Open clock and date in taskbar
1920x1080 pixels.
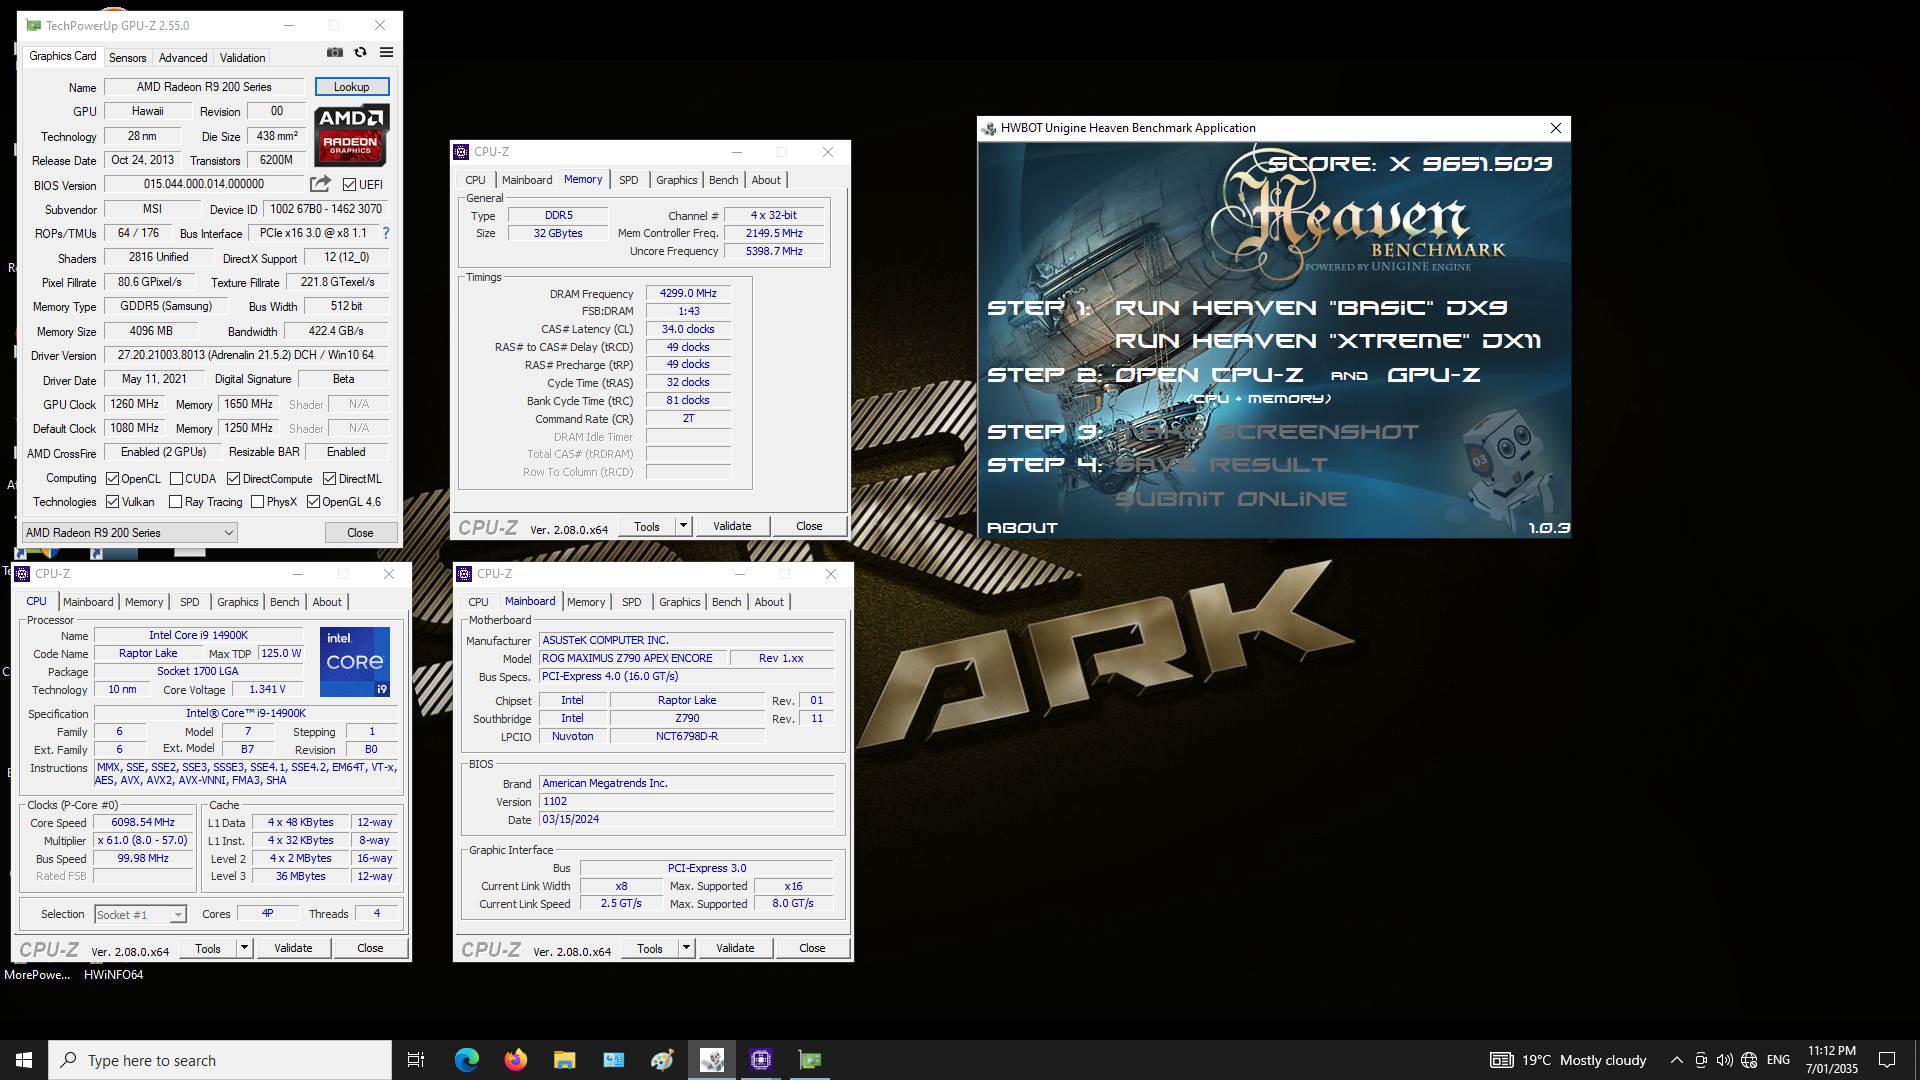1831,1060
